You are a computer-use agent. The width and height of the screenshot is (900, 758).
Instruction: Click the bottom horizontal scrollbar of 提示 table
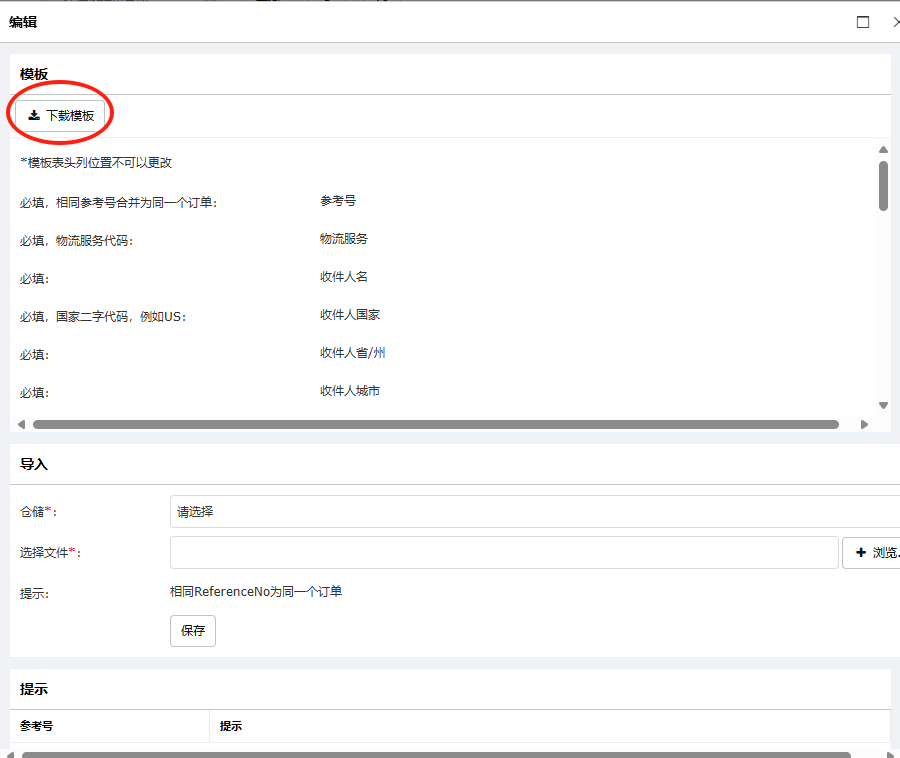tap(435, 754)
